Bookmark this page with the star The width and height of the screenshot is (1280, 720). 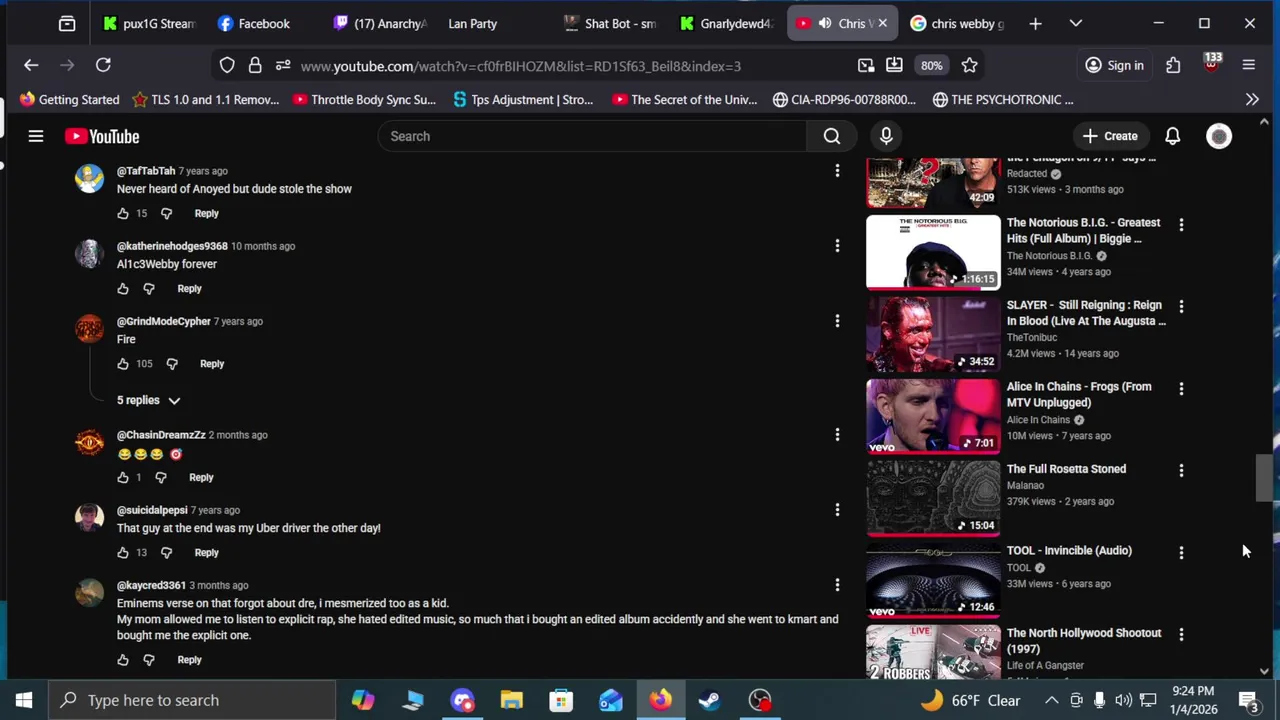969,65
